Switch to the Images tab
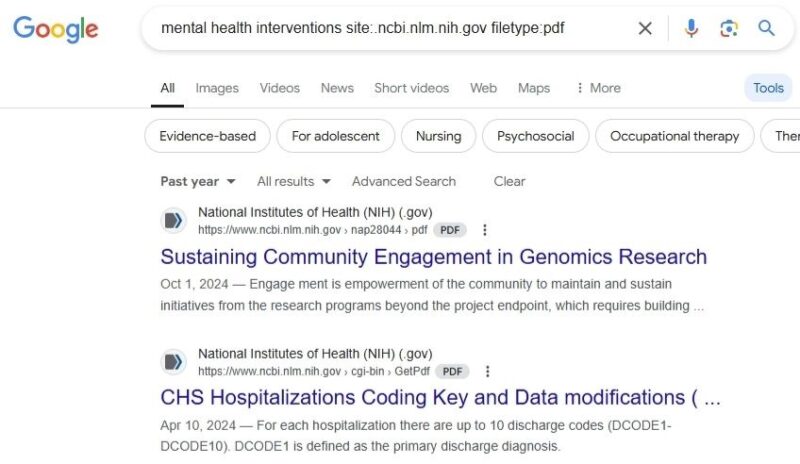Viewport: 800px width, 464px height. [x=217, y=88]
